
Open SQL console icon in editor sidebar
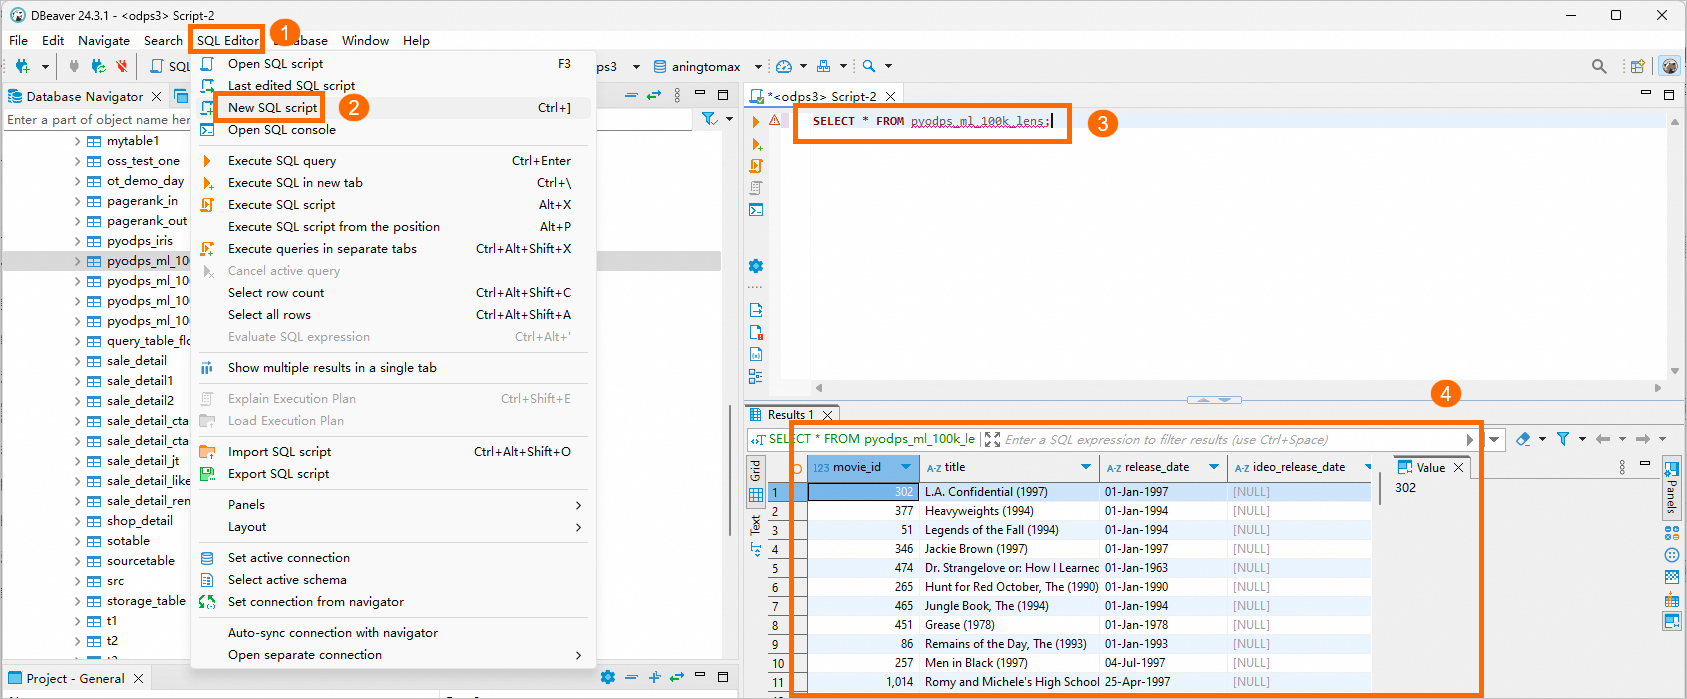click(756, 210)
